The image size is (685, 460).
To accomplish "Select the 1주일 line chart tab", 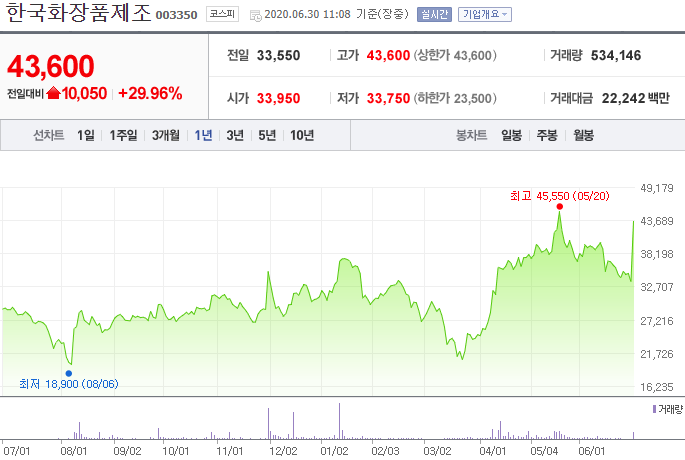I will (x=123, y=135).
